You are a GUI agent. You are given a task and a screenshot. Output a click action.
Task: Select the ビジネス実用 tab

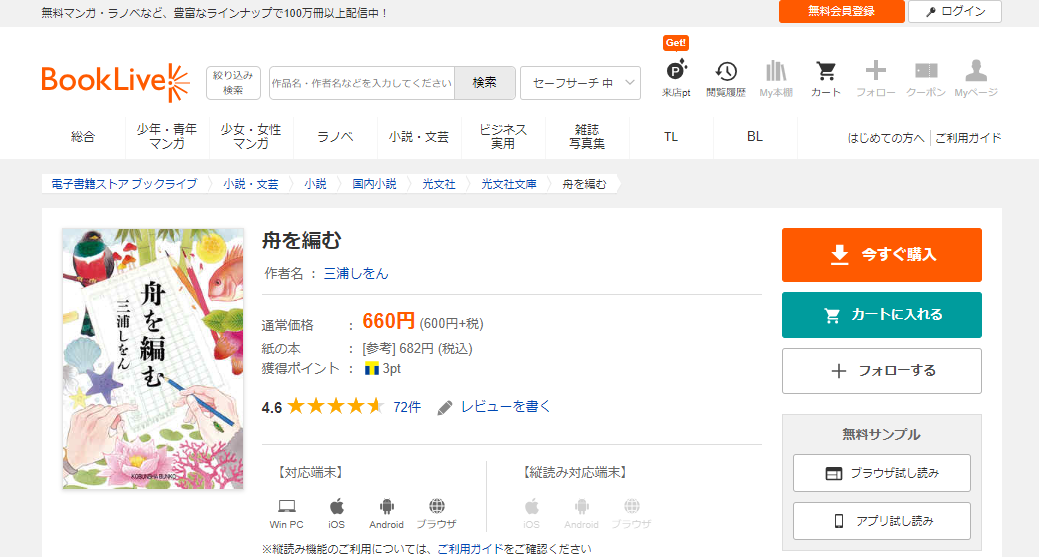pos(503,137)
